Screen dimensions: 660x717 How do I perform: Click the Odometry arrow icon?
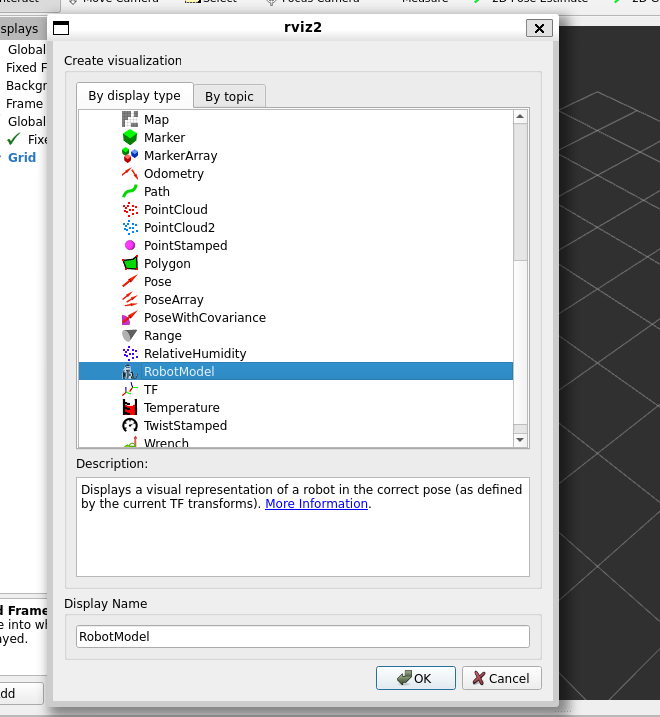[130, 173]
